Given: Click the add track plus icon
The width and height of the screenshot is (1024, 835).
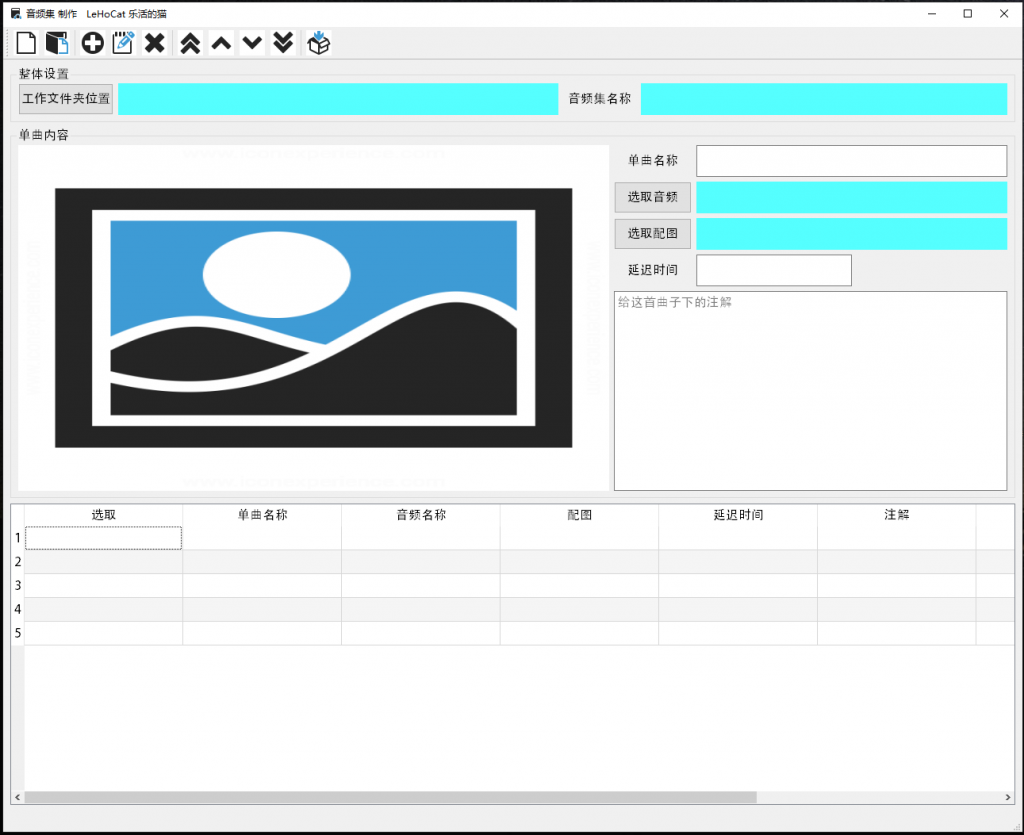Looking at the screenshot, I should tap(92, 43).
